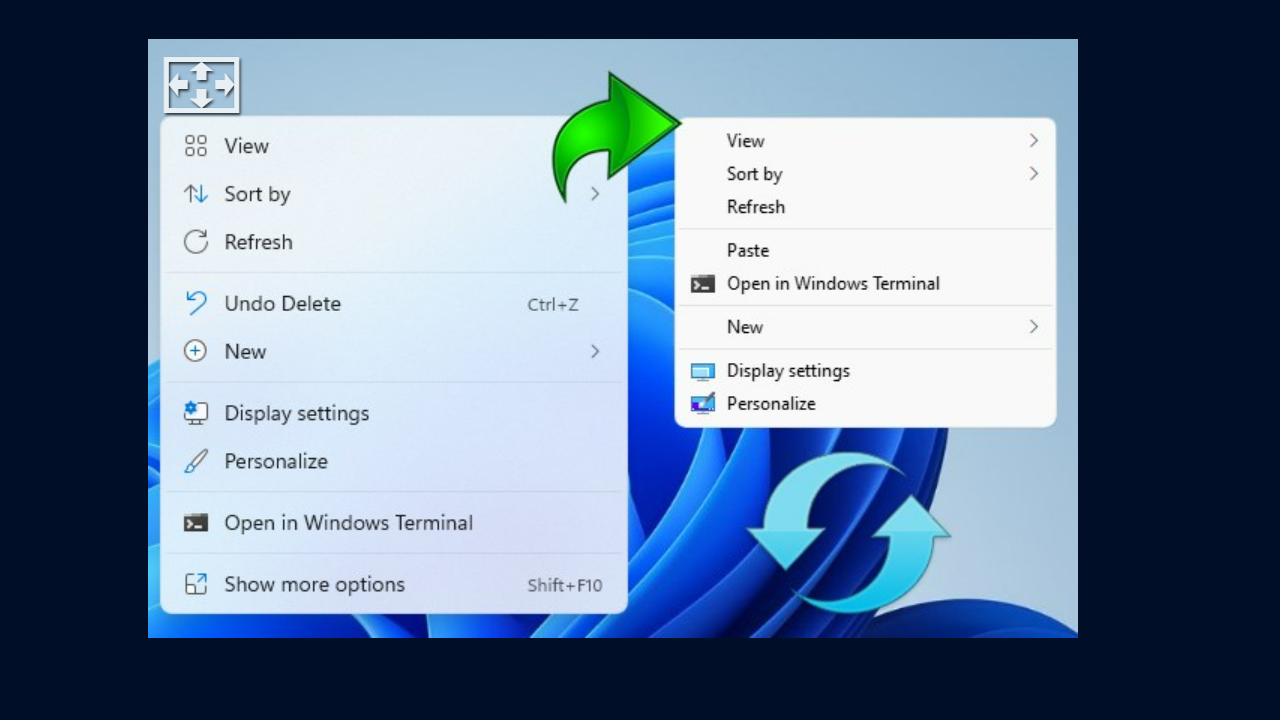This screenshot has height=720, width=1280.
Task: Click the Ctrl+Z shortcut text
Action: (553, 305)
